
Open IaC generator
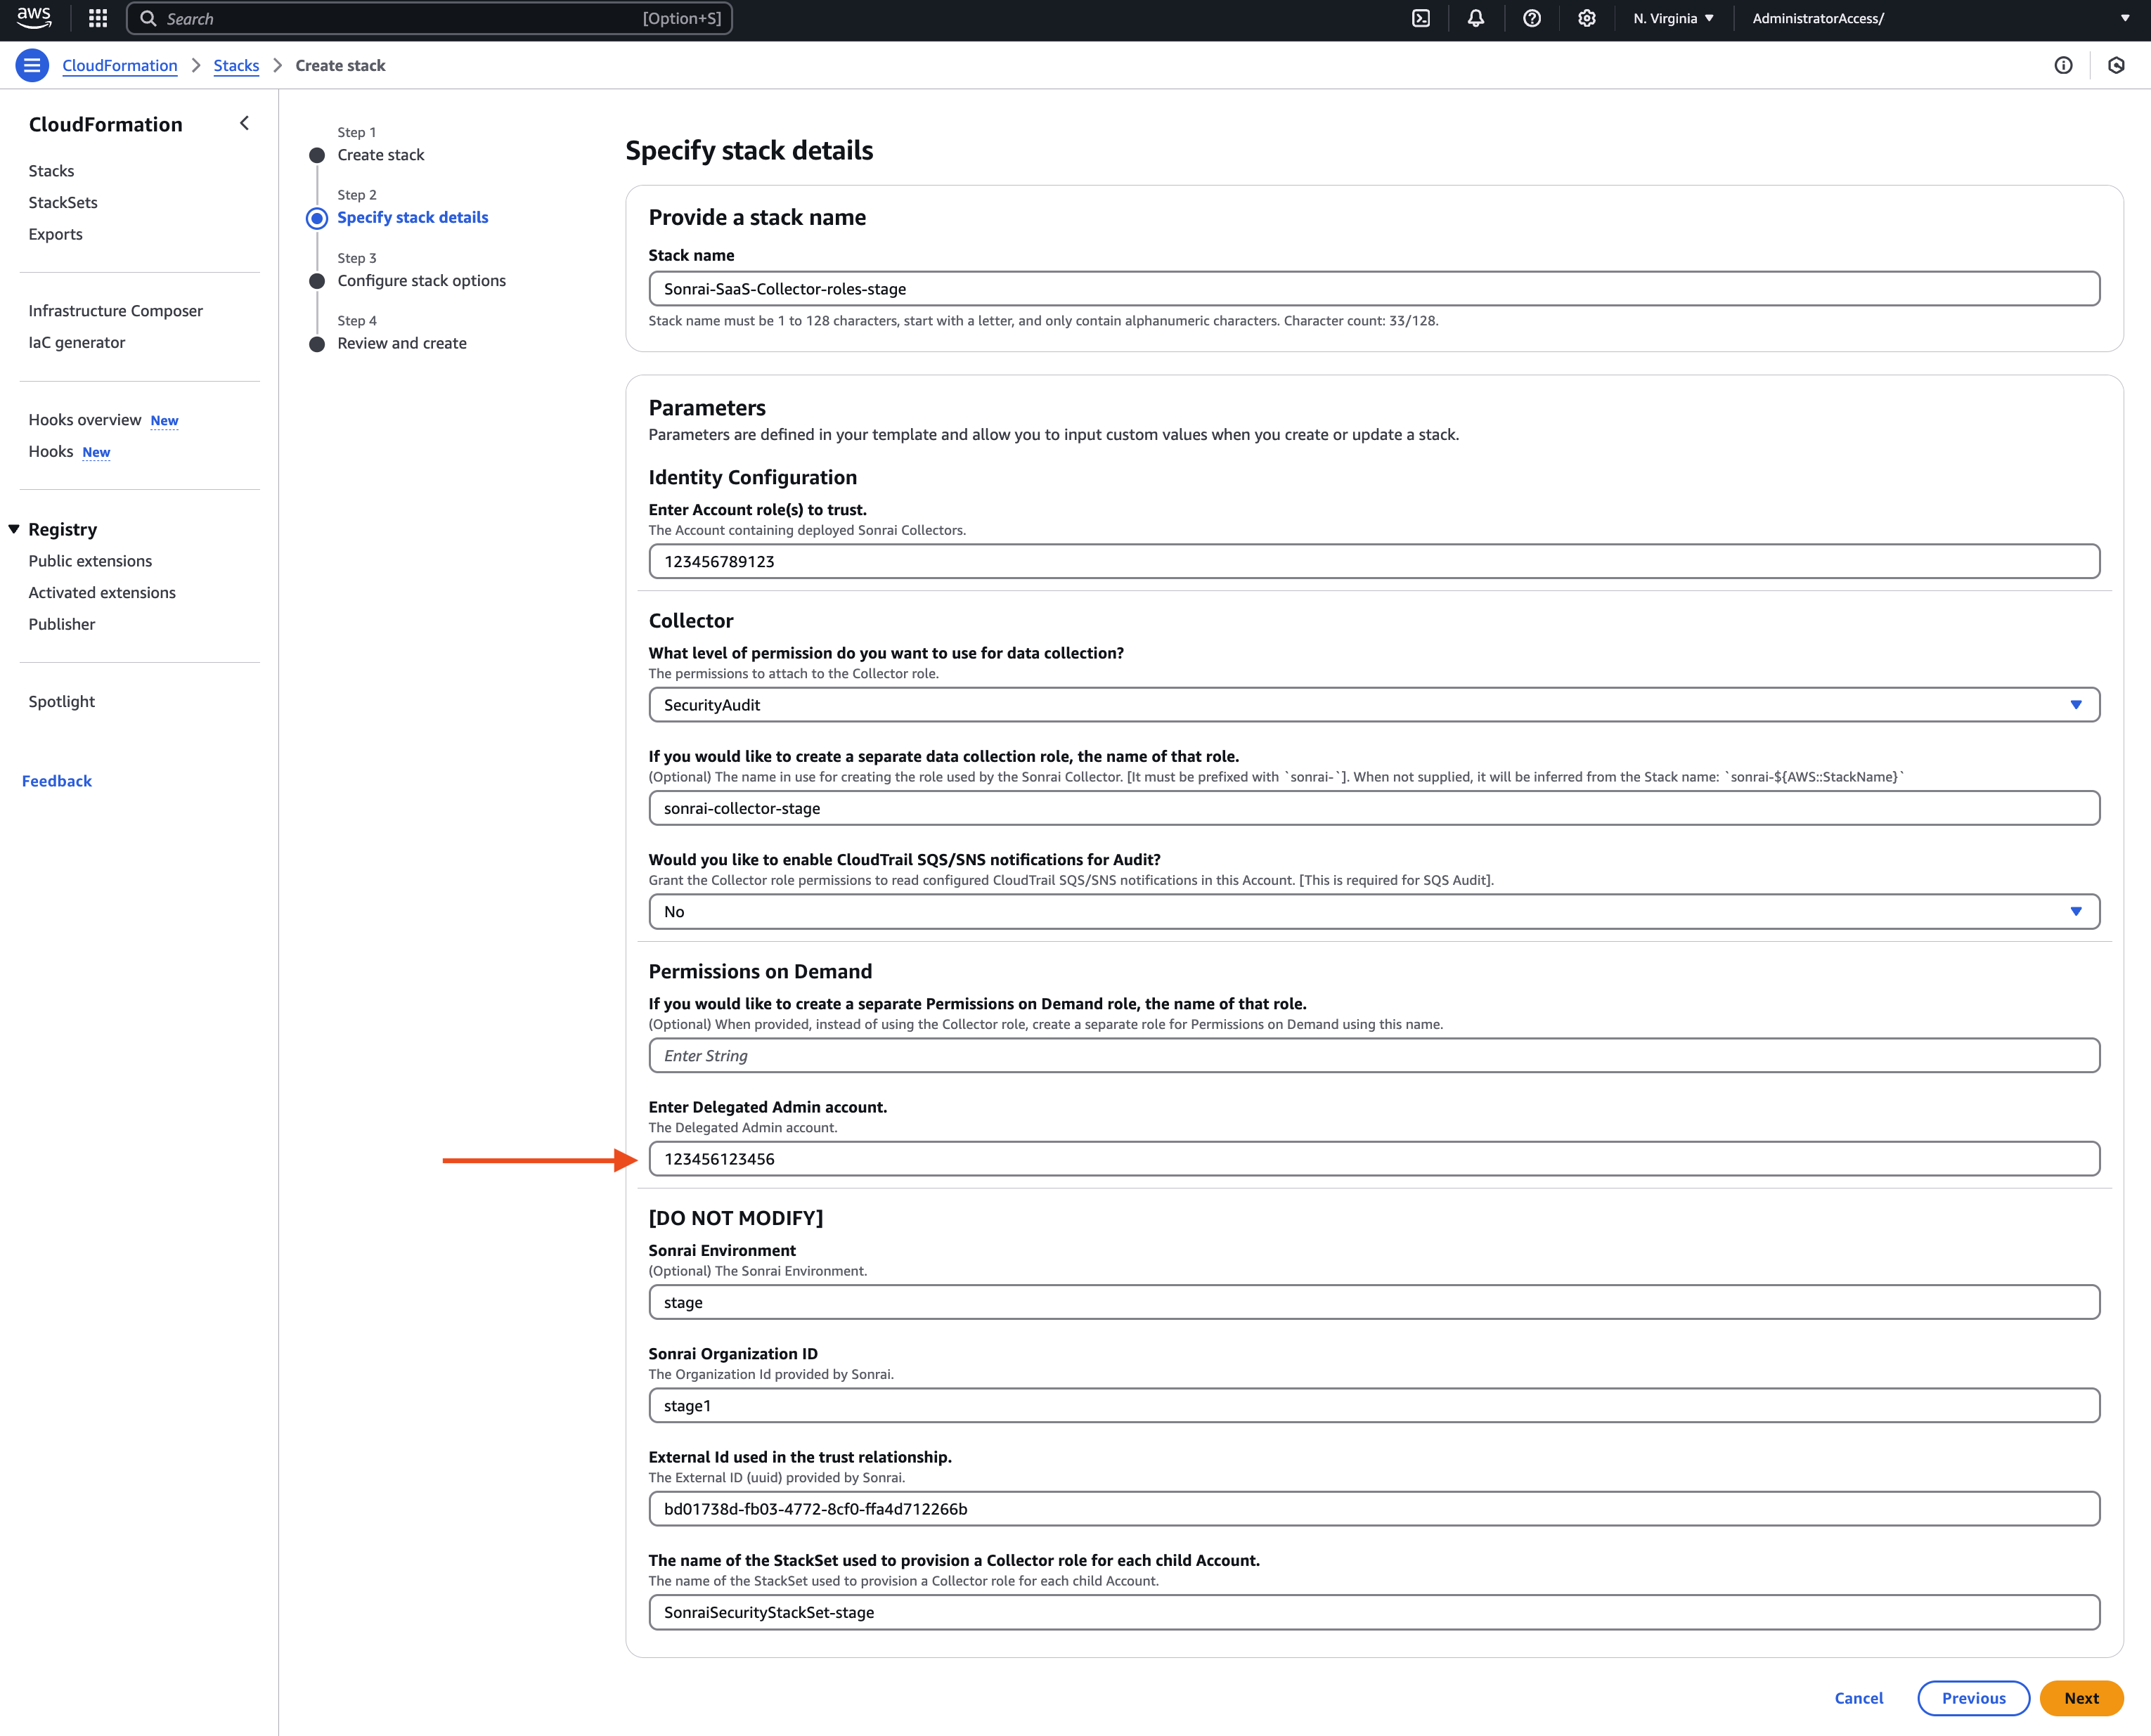[x=77, y=342]
